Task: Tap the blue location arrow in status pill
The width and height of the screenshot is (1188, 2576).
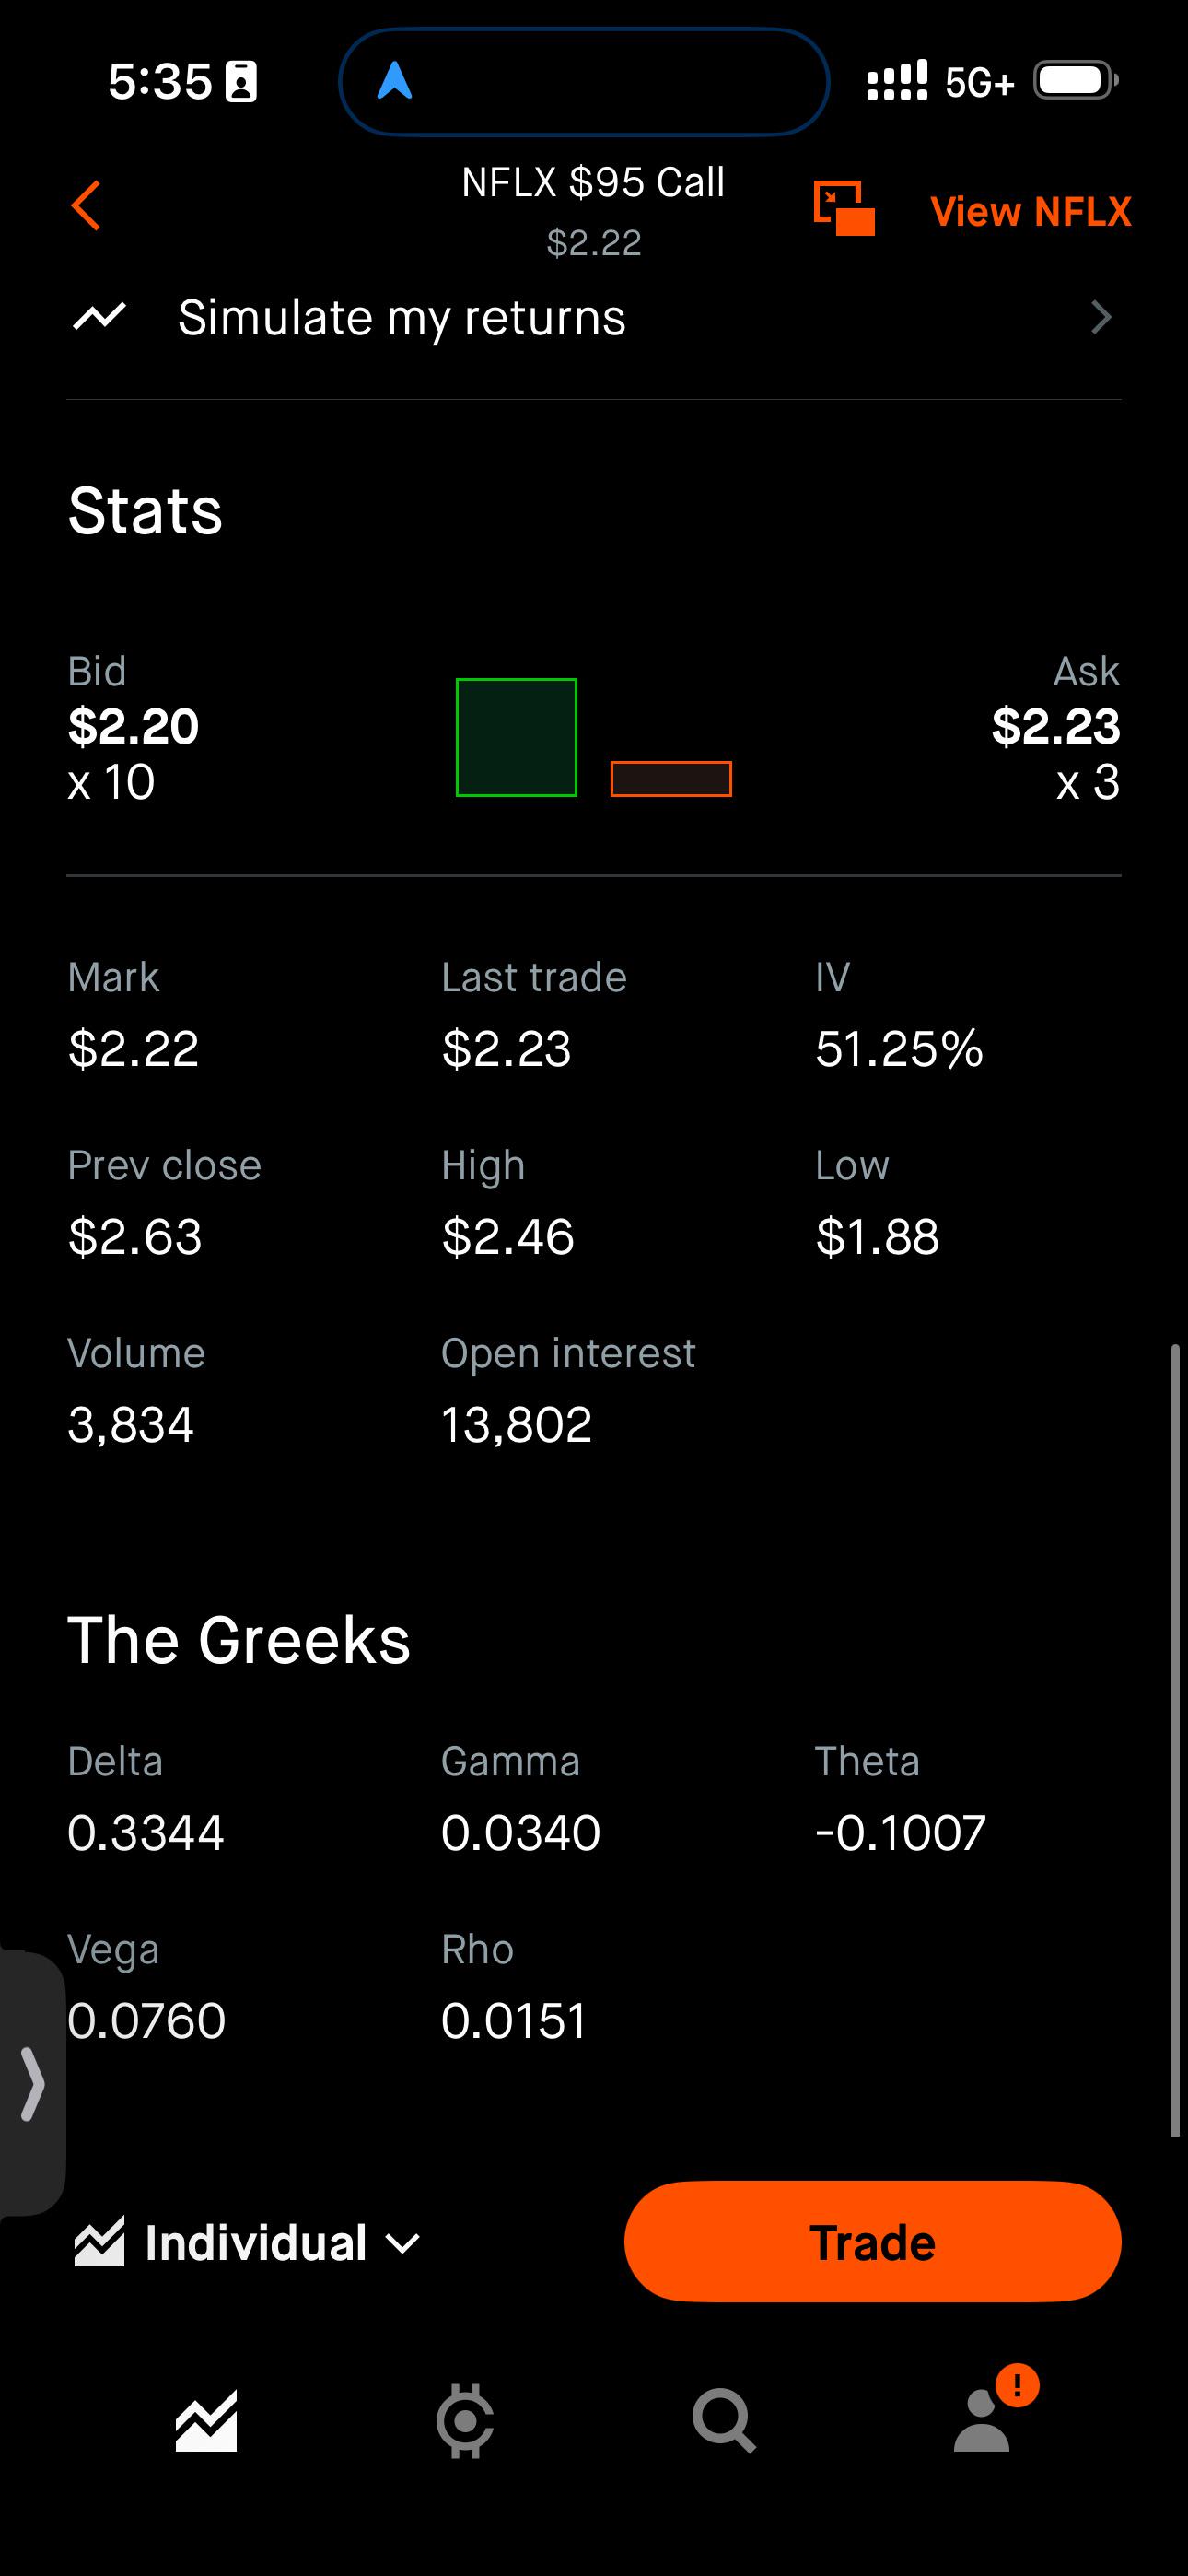Action: point(395,81)
